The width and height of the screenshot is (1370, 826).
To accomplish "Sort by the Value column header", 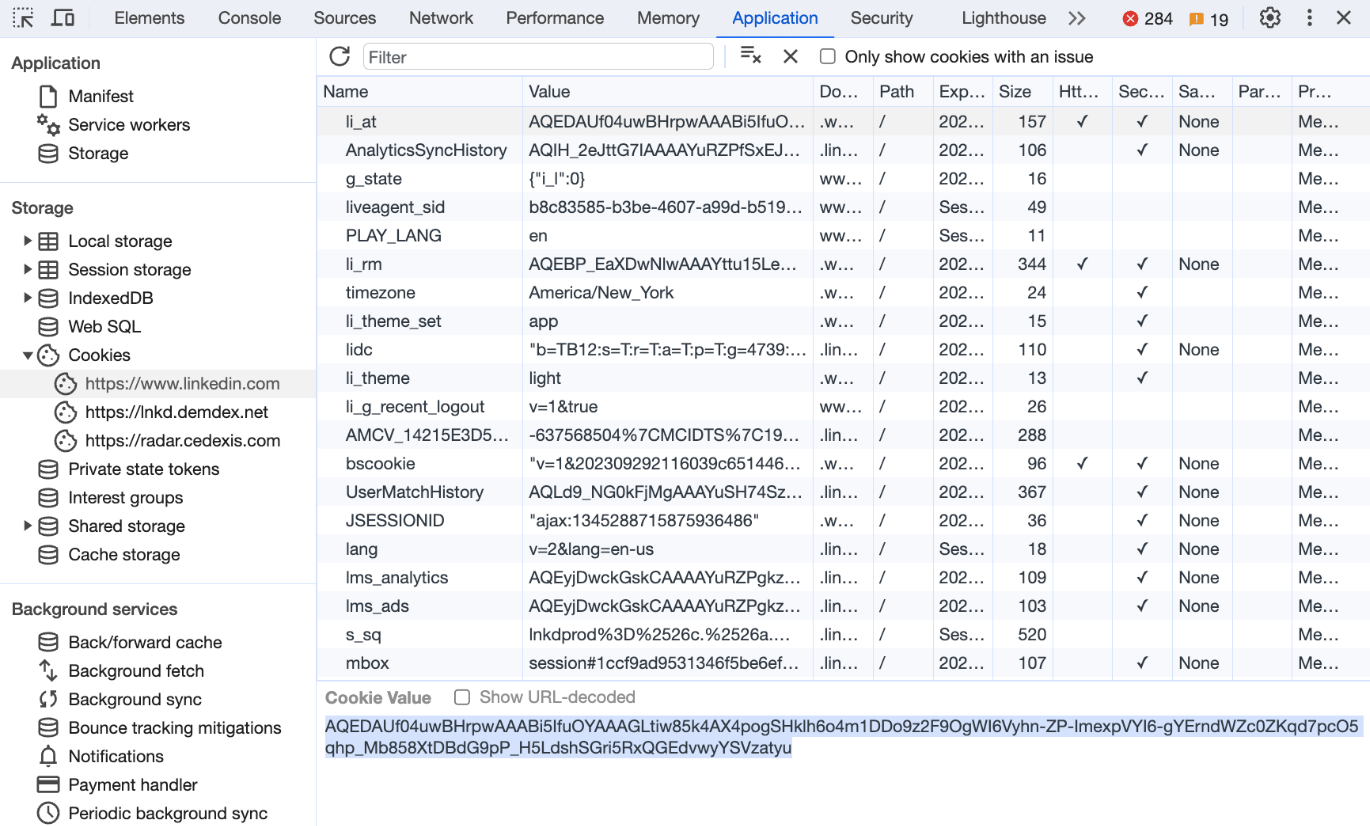I will (x=668, y=92).
